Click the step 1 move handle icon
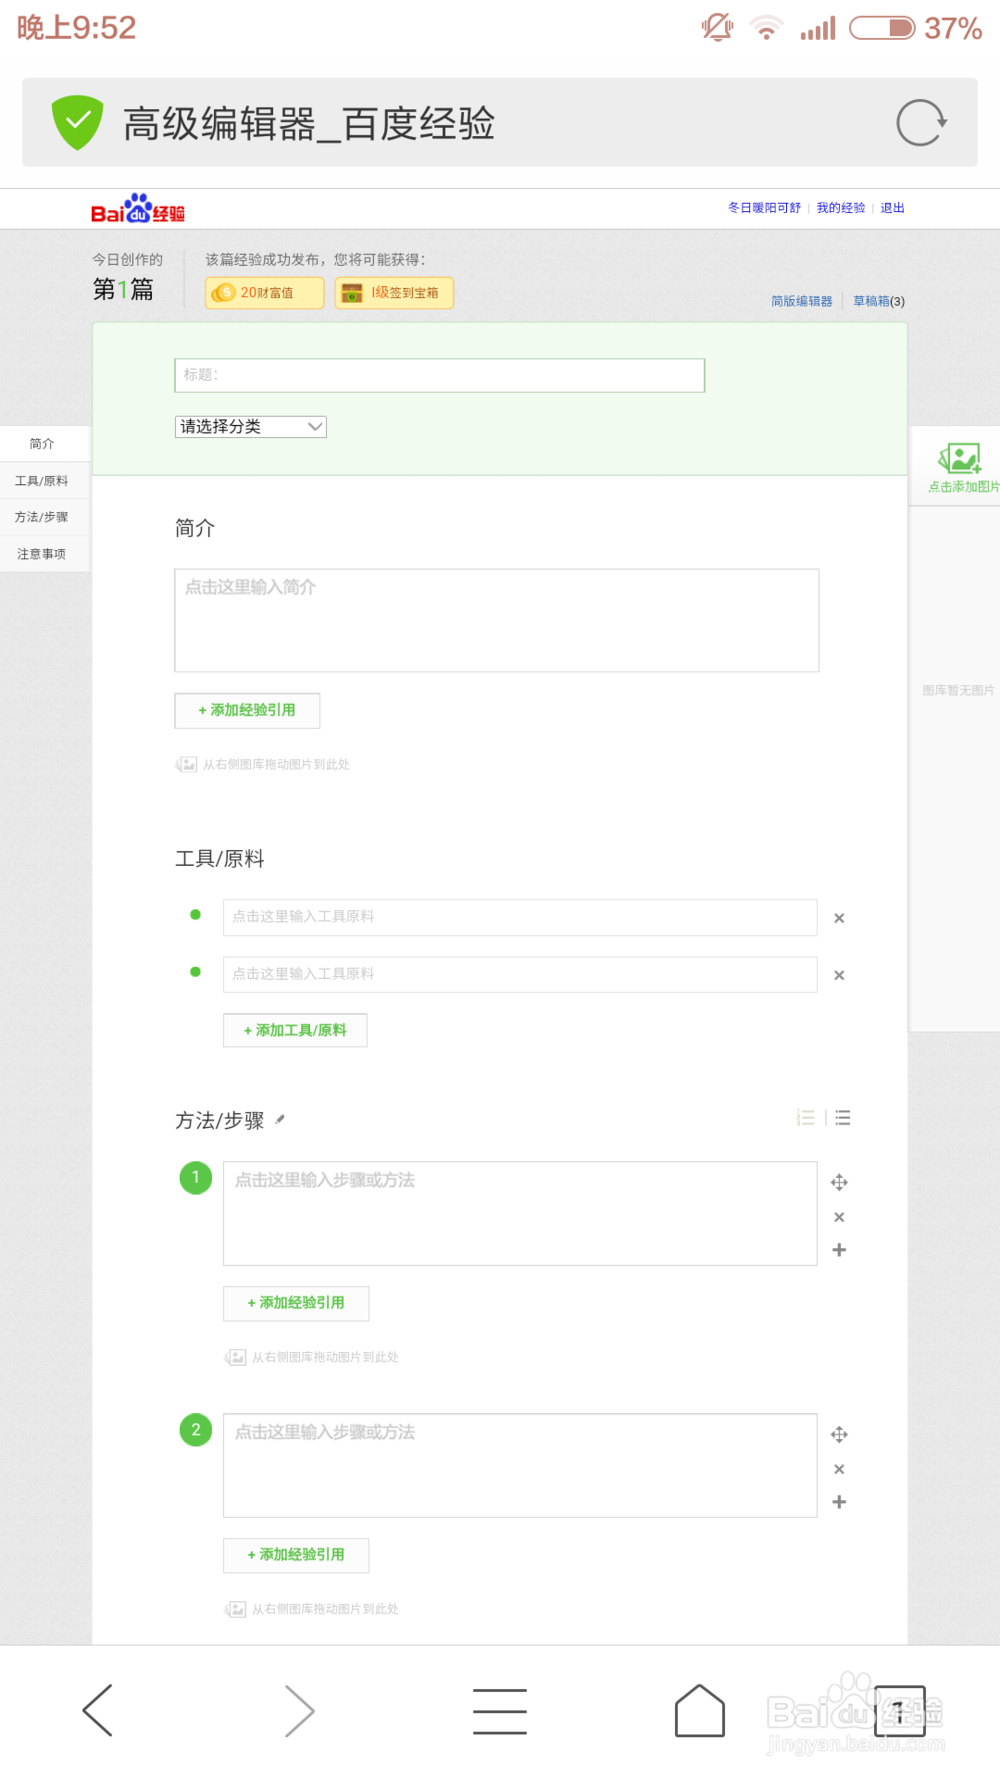The width and height of the screenshot is (1000, 1778). [839, 1183]
